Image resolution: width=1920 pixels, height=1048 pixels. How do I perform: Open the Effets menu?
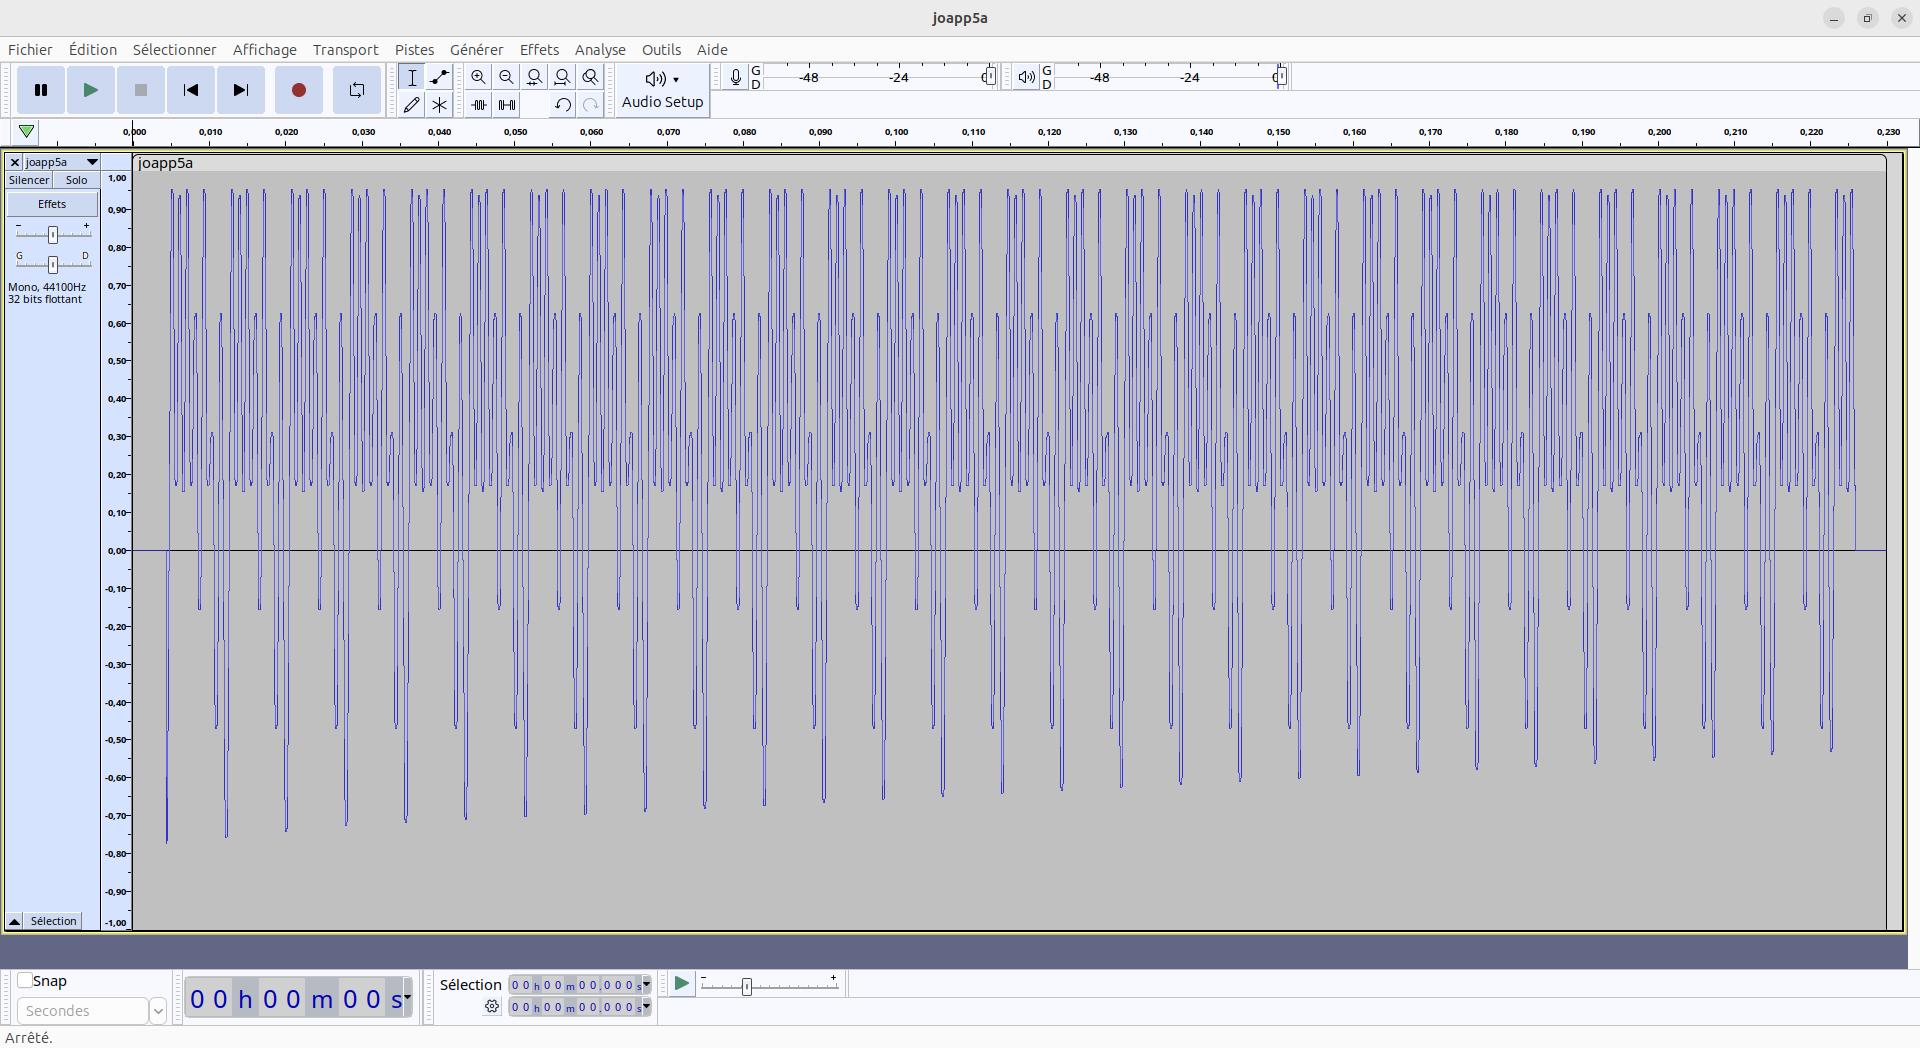[x=539, y=50]
